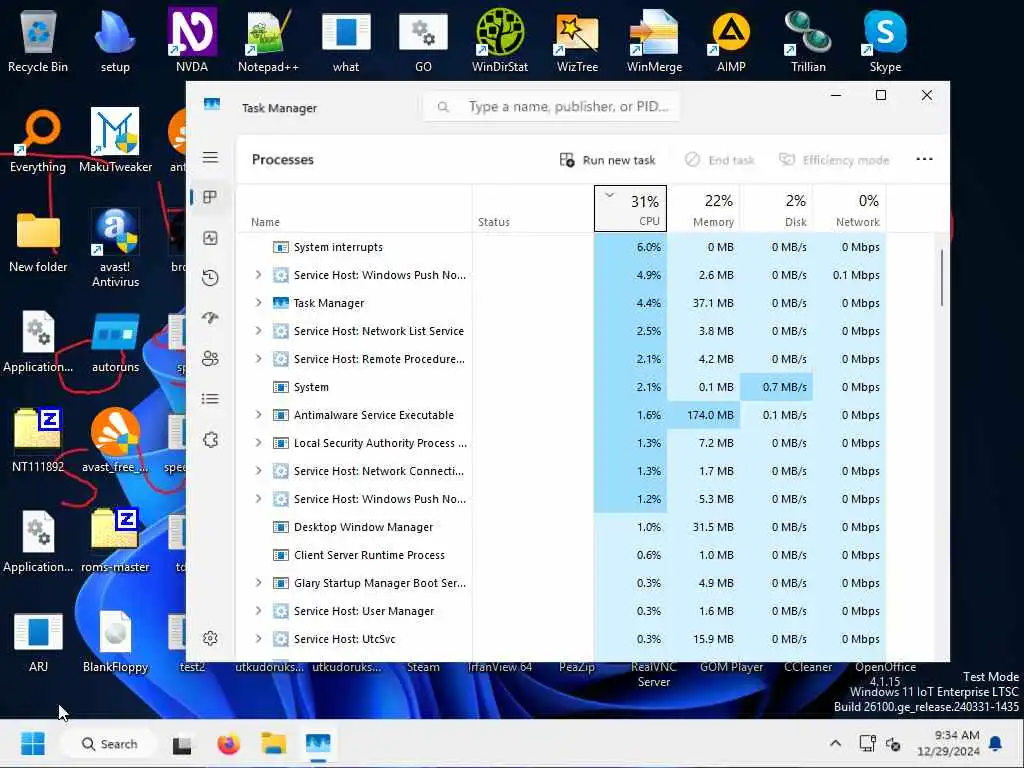The width and height of the screenshot is (1024, 768).
Task: Expand Service Host: Network Connecti... row
Action: click(x=258, y=471)
